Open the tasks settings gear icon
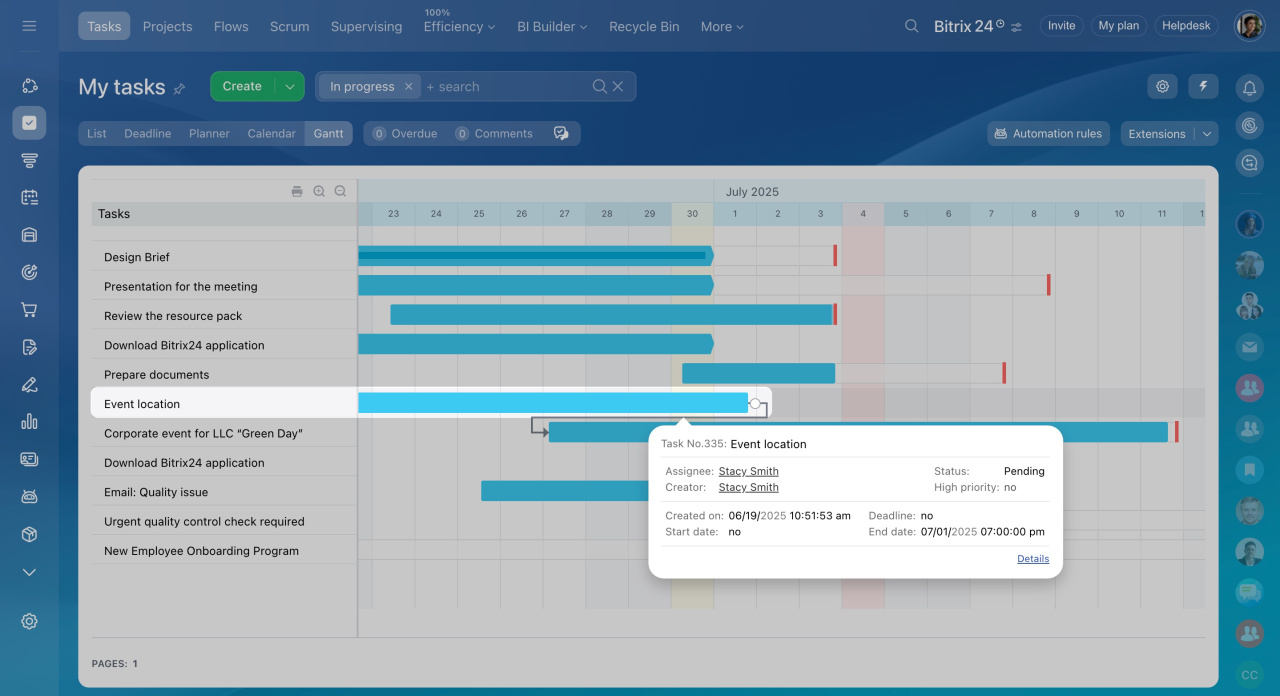 pyautogui.click(x=1162, y=87)
